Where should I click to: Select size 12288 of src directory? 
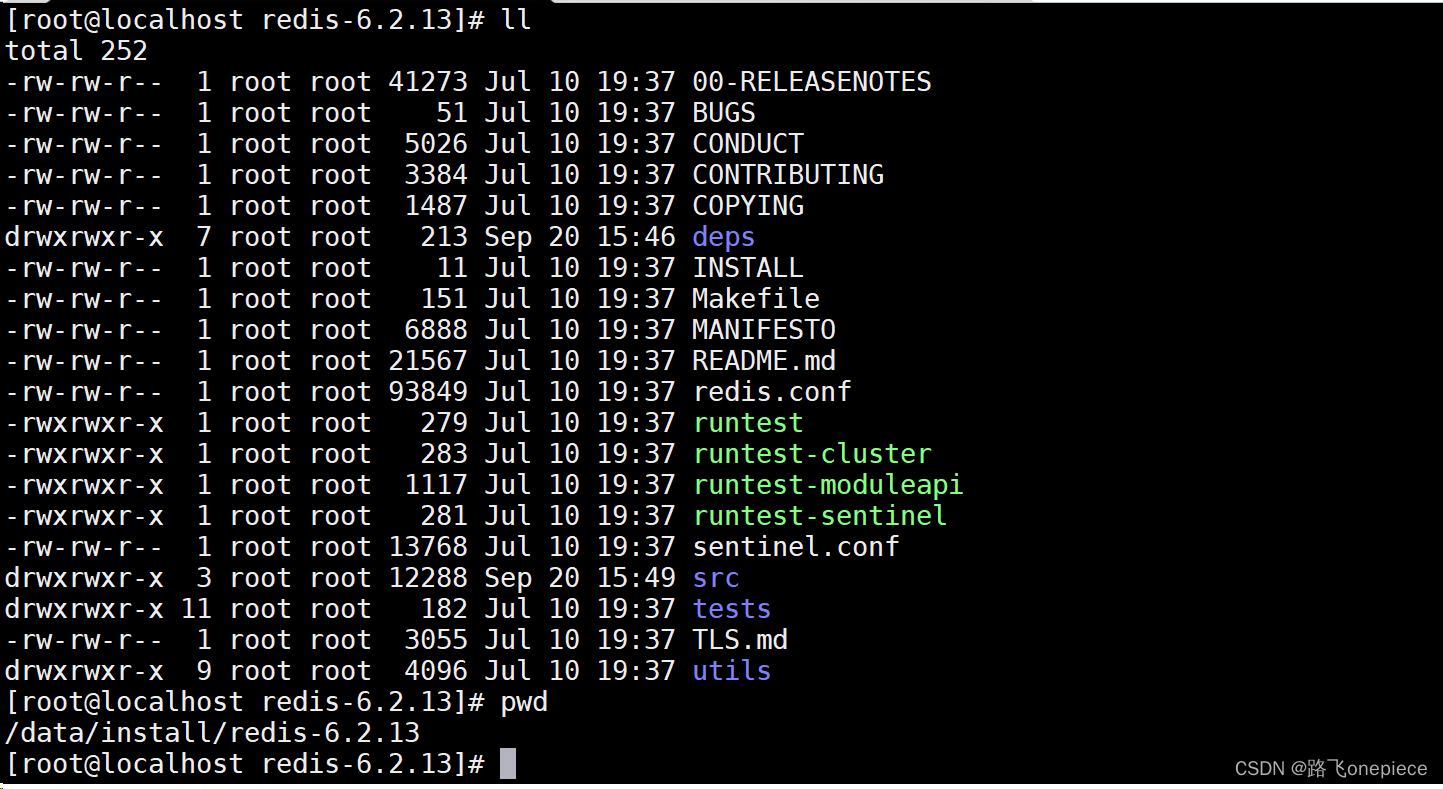pos(428,578)
